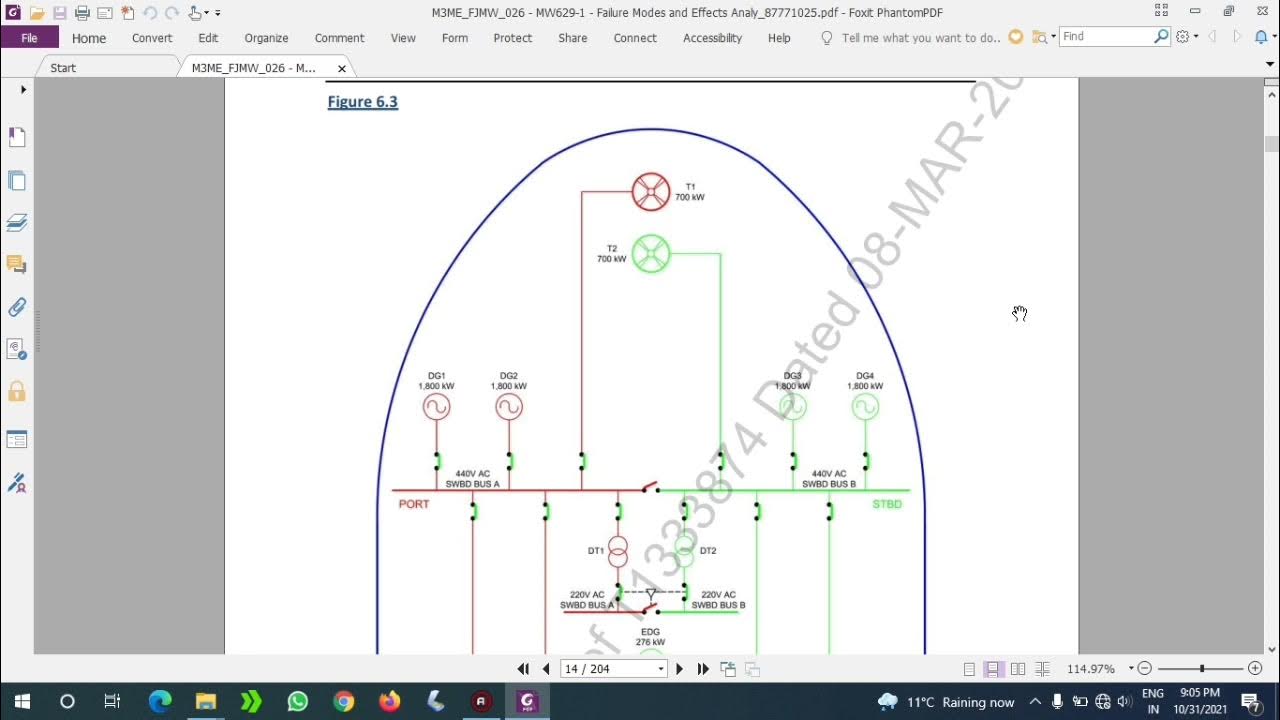The height and width of the screenshot is (720, 1280).
Task: Open the Security lock panel icon
Action: [x=17, y=391]
